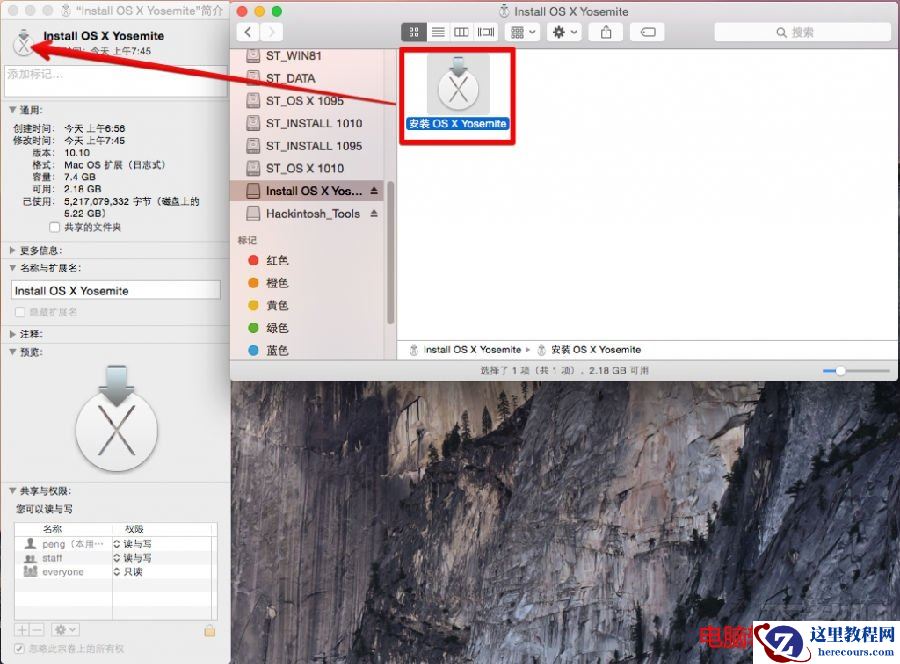Expand the 注释 section
This screenshot has height=664, width=900.
click(x=13, y=333)
